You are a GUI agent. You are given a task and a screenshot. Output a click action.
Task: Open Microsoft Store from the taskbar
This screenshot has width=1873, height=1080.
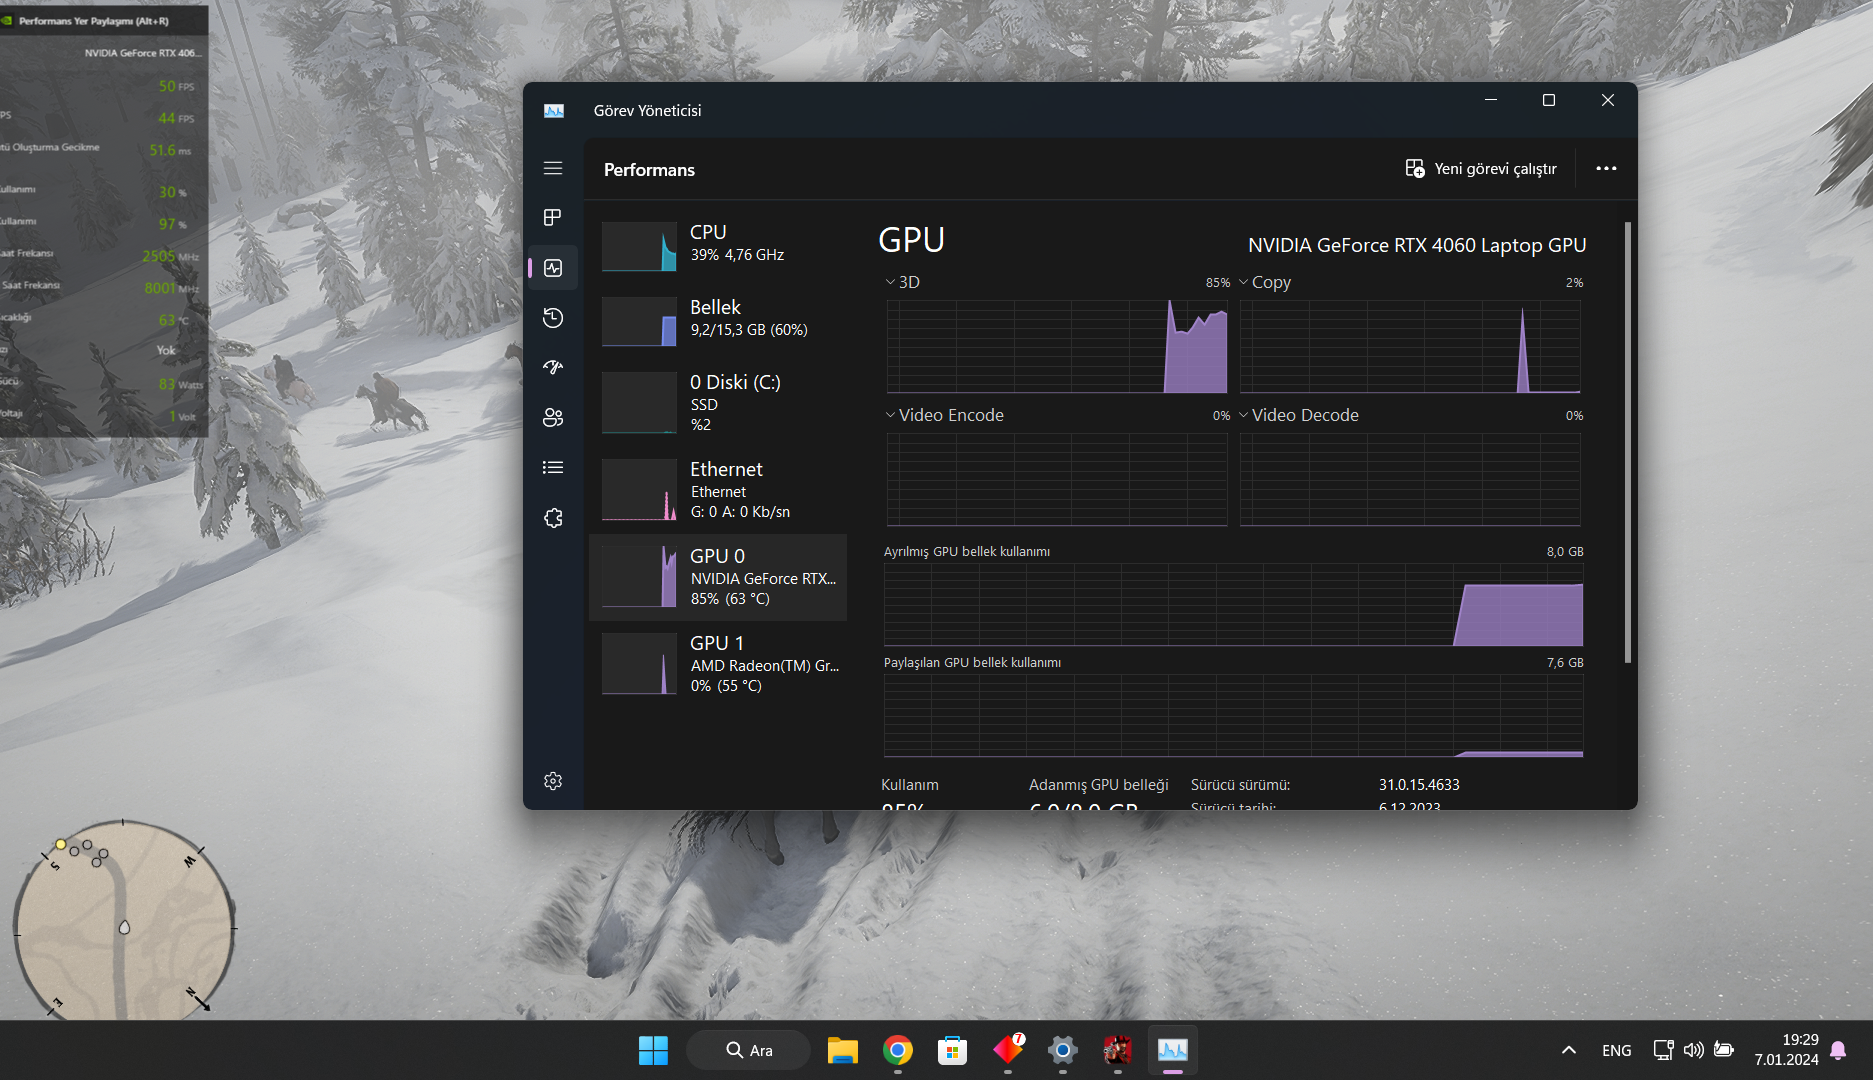coord(952,1050)
